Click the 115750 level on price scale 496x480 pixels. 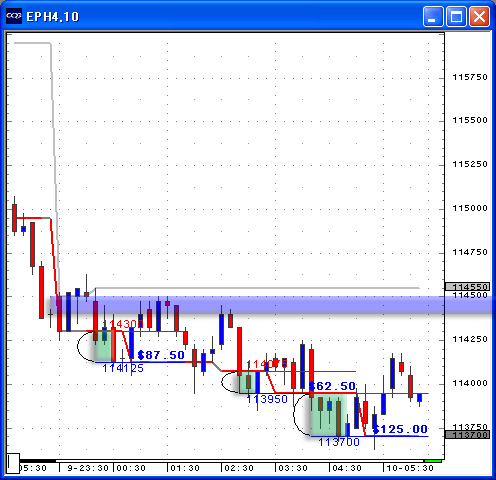point(470,77)
